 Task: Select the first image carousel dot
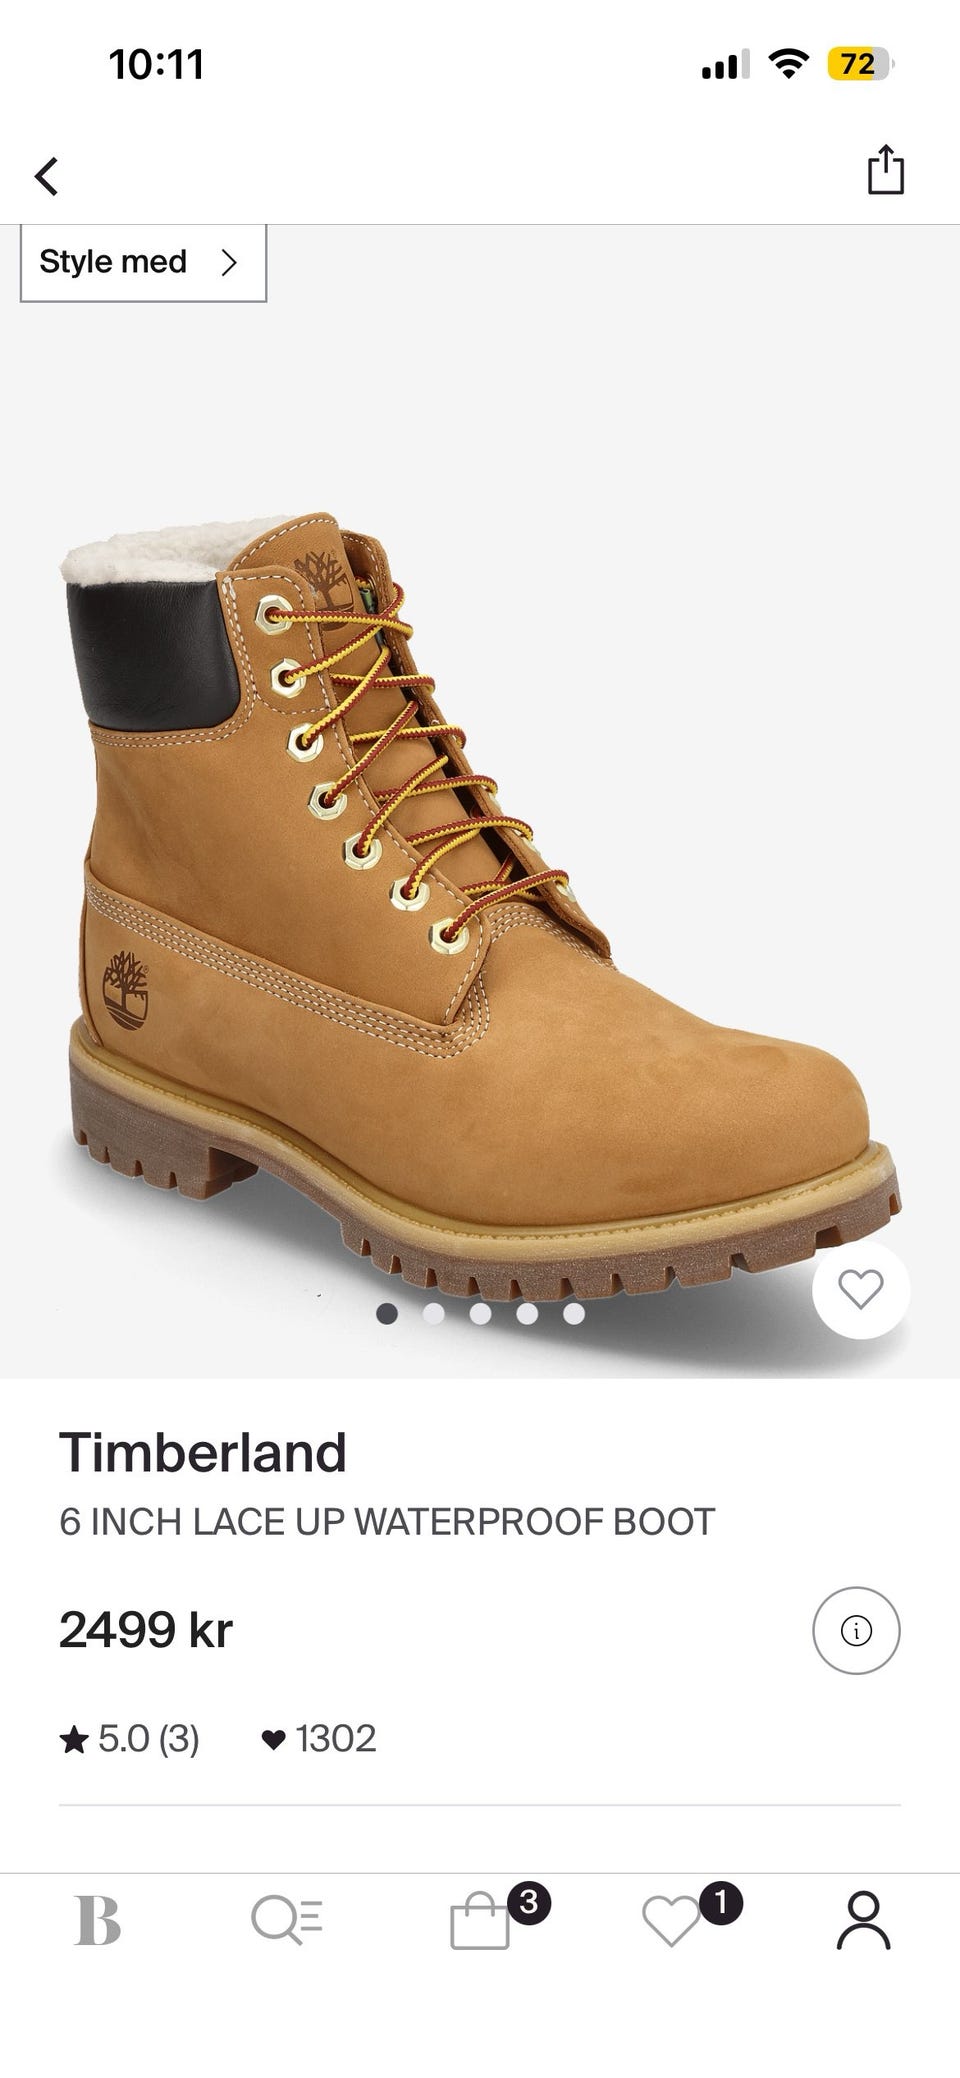pos(387,1313)
